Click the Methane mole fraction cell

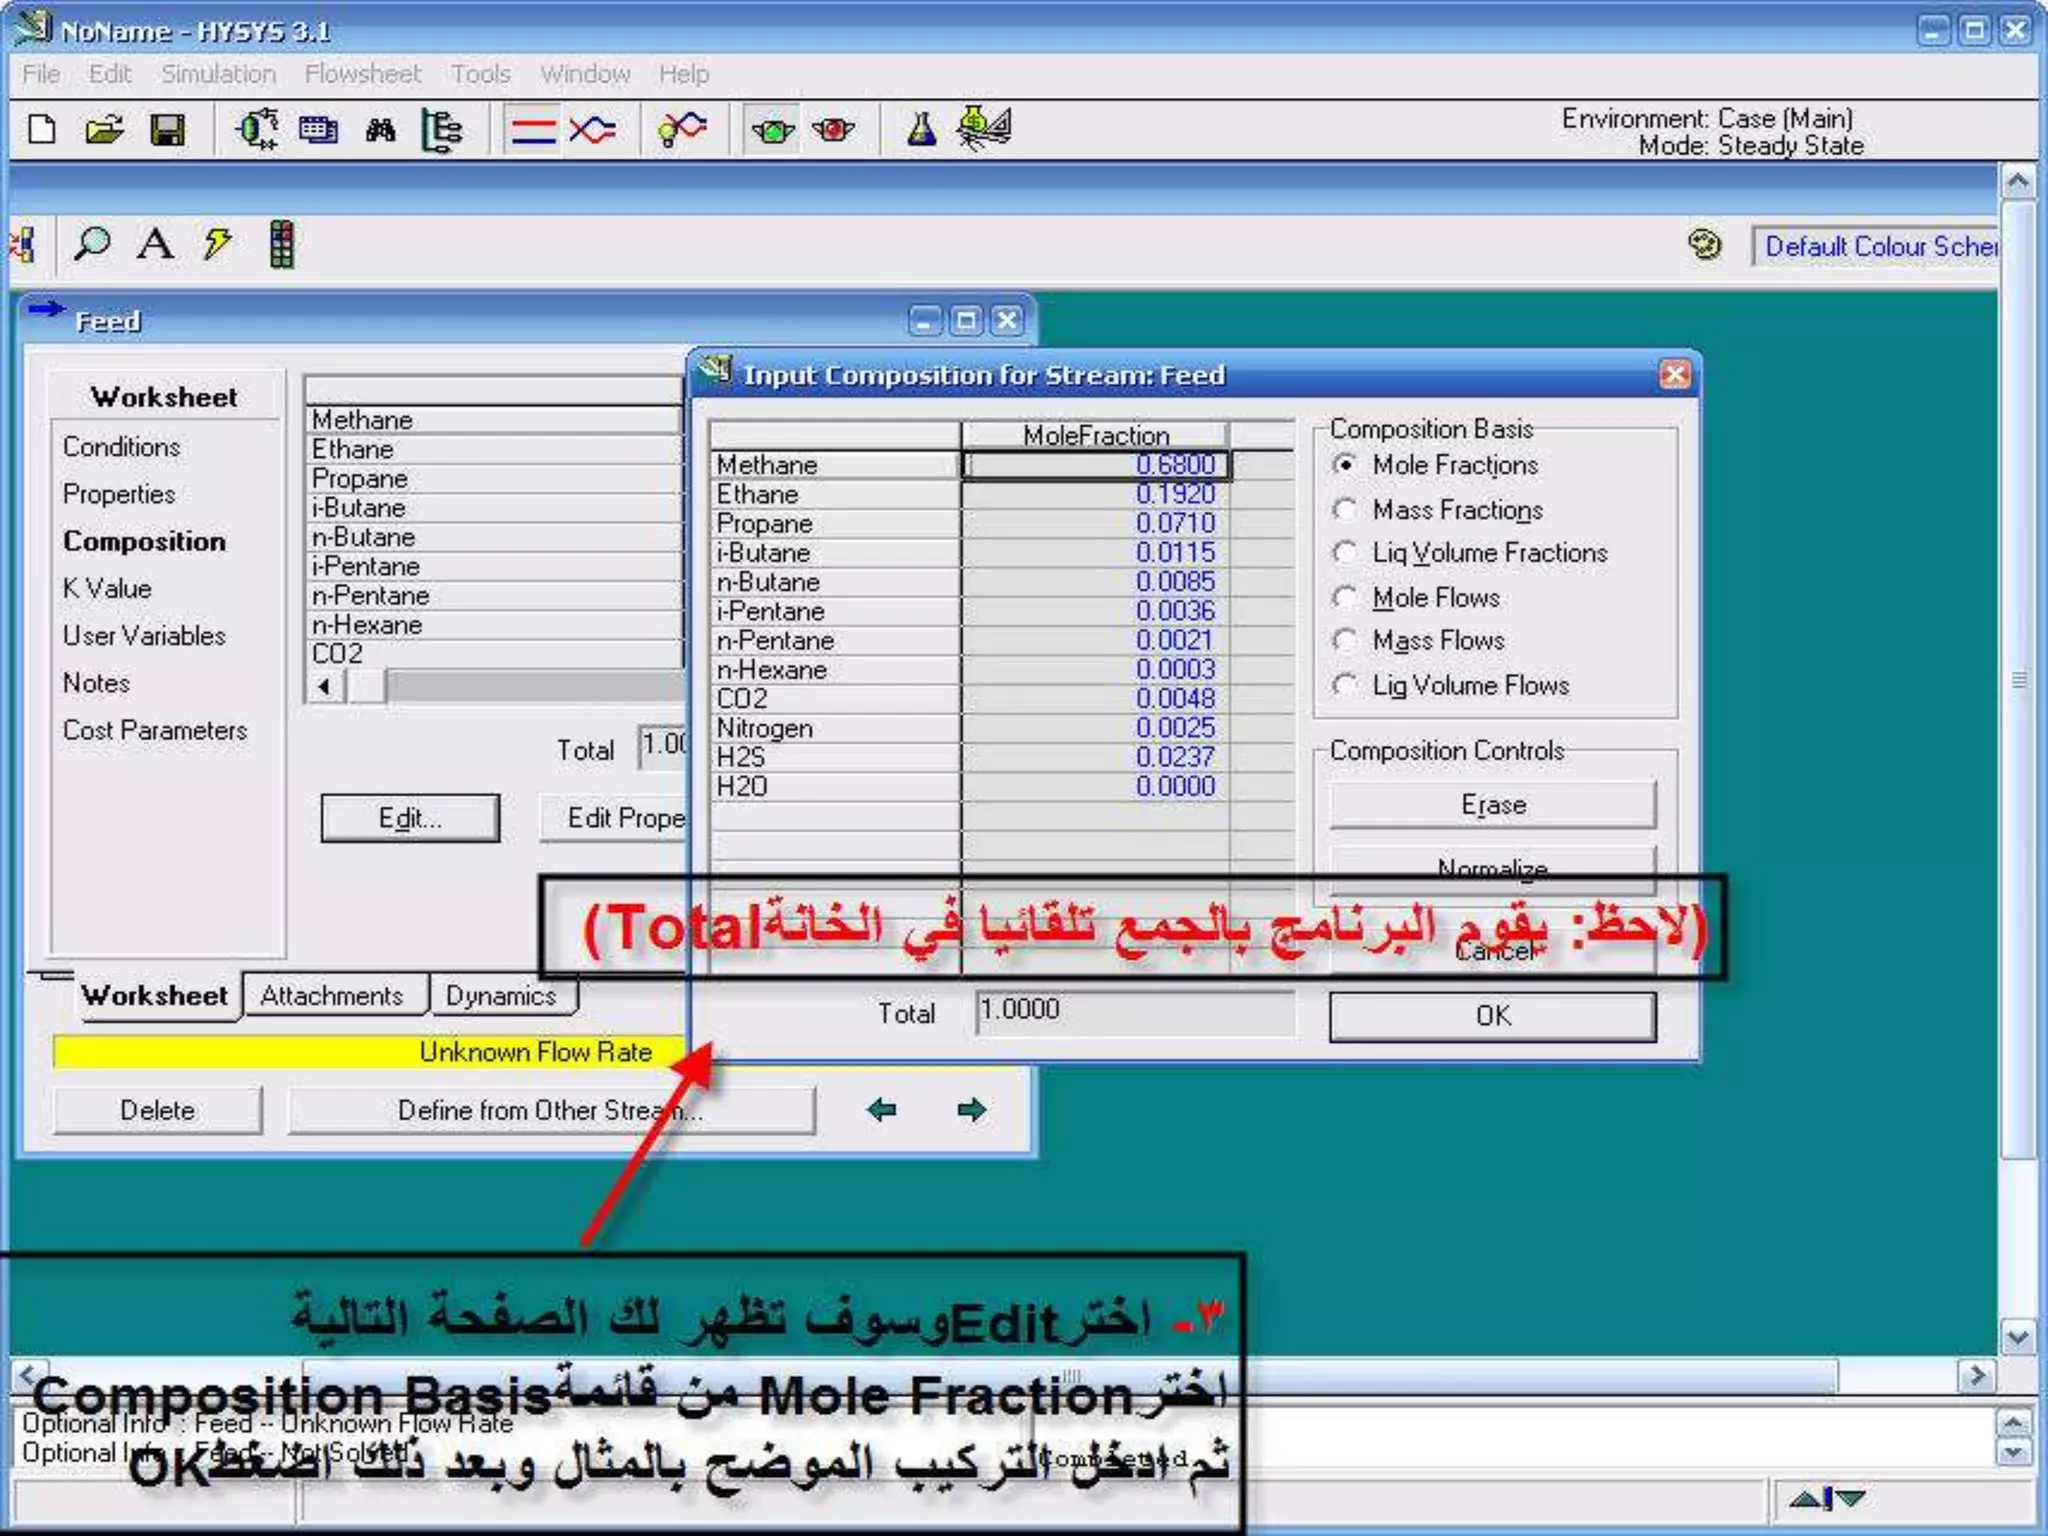[1095, 465]
